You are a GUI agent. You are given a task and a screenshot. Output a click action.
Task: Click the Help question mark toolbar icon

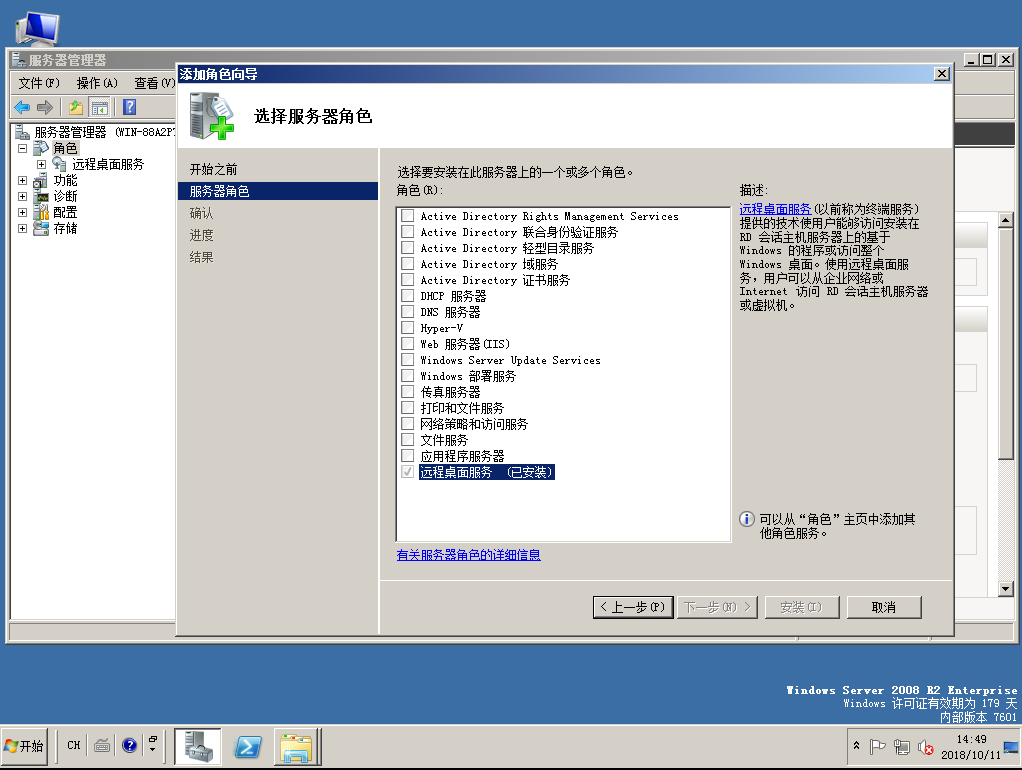click(130, 107)
